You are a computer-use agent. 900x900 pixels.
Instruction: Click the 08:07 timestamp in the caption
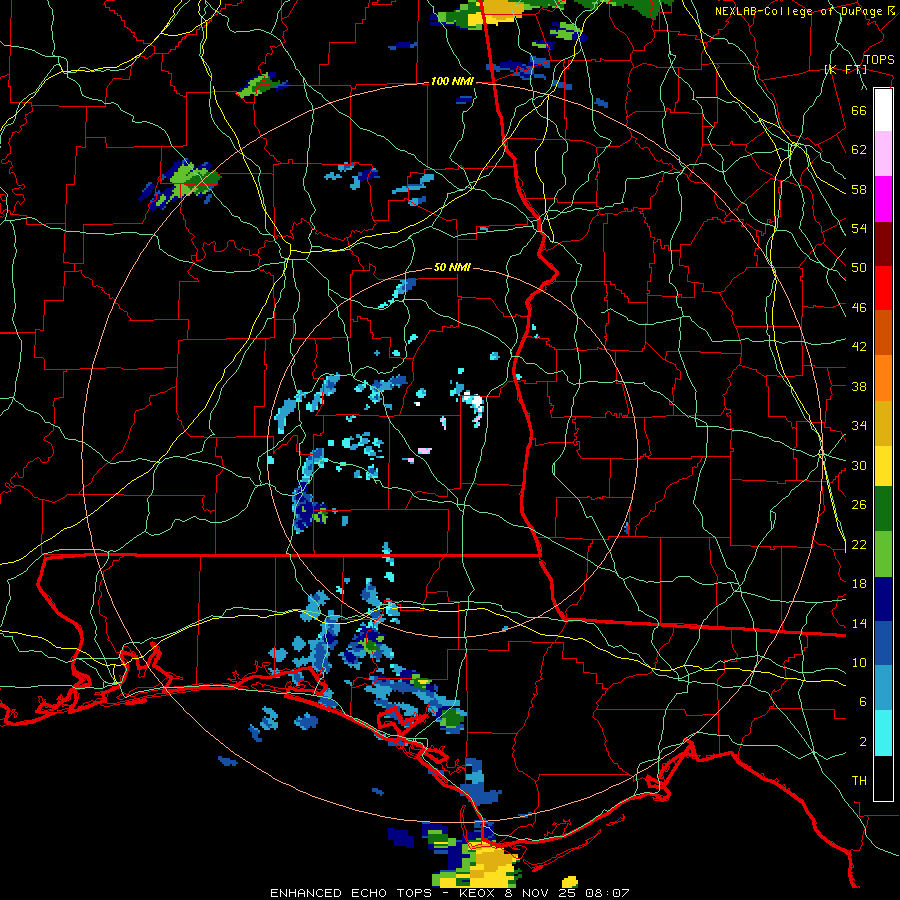tap(607, 893)
